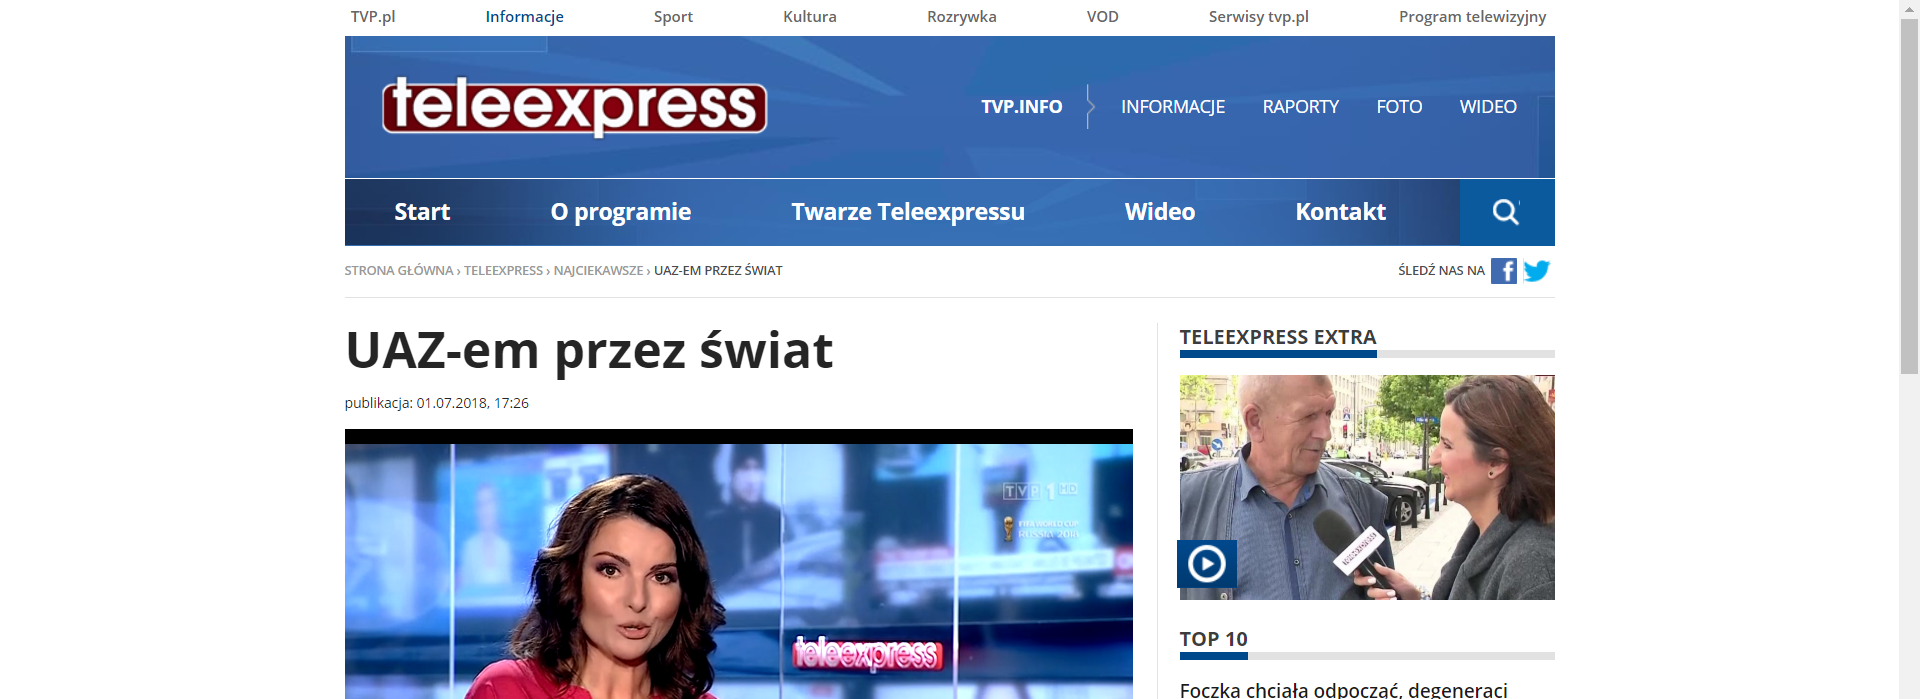
Task: Open the FOTO header link
Action: coord(1398,107)
